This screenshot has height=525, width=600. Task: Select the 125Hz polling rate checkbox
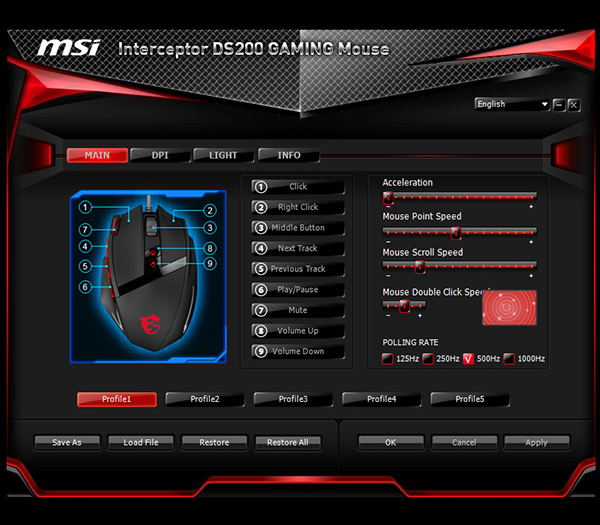pyautogui.click(x=388, y=359)
